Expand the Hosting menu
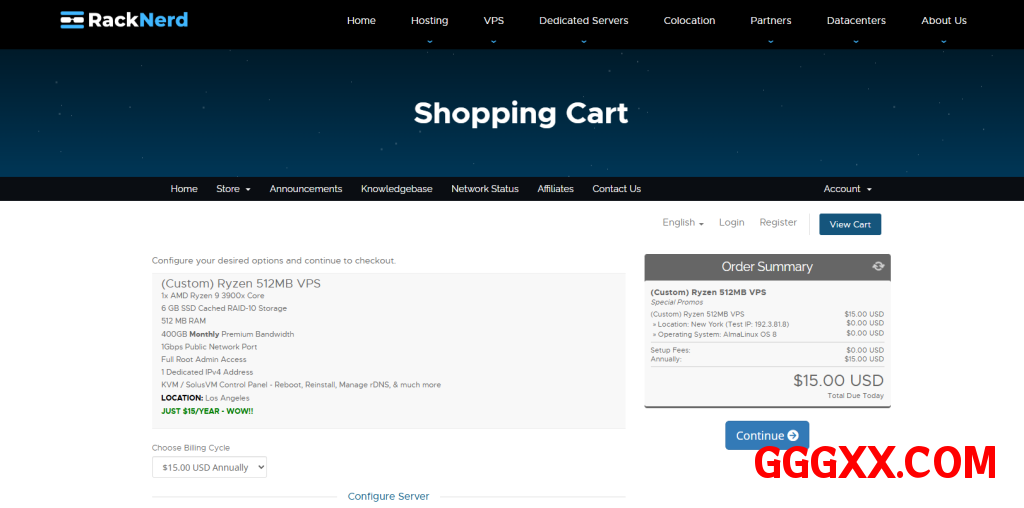 429,20
